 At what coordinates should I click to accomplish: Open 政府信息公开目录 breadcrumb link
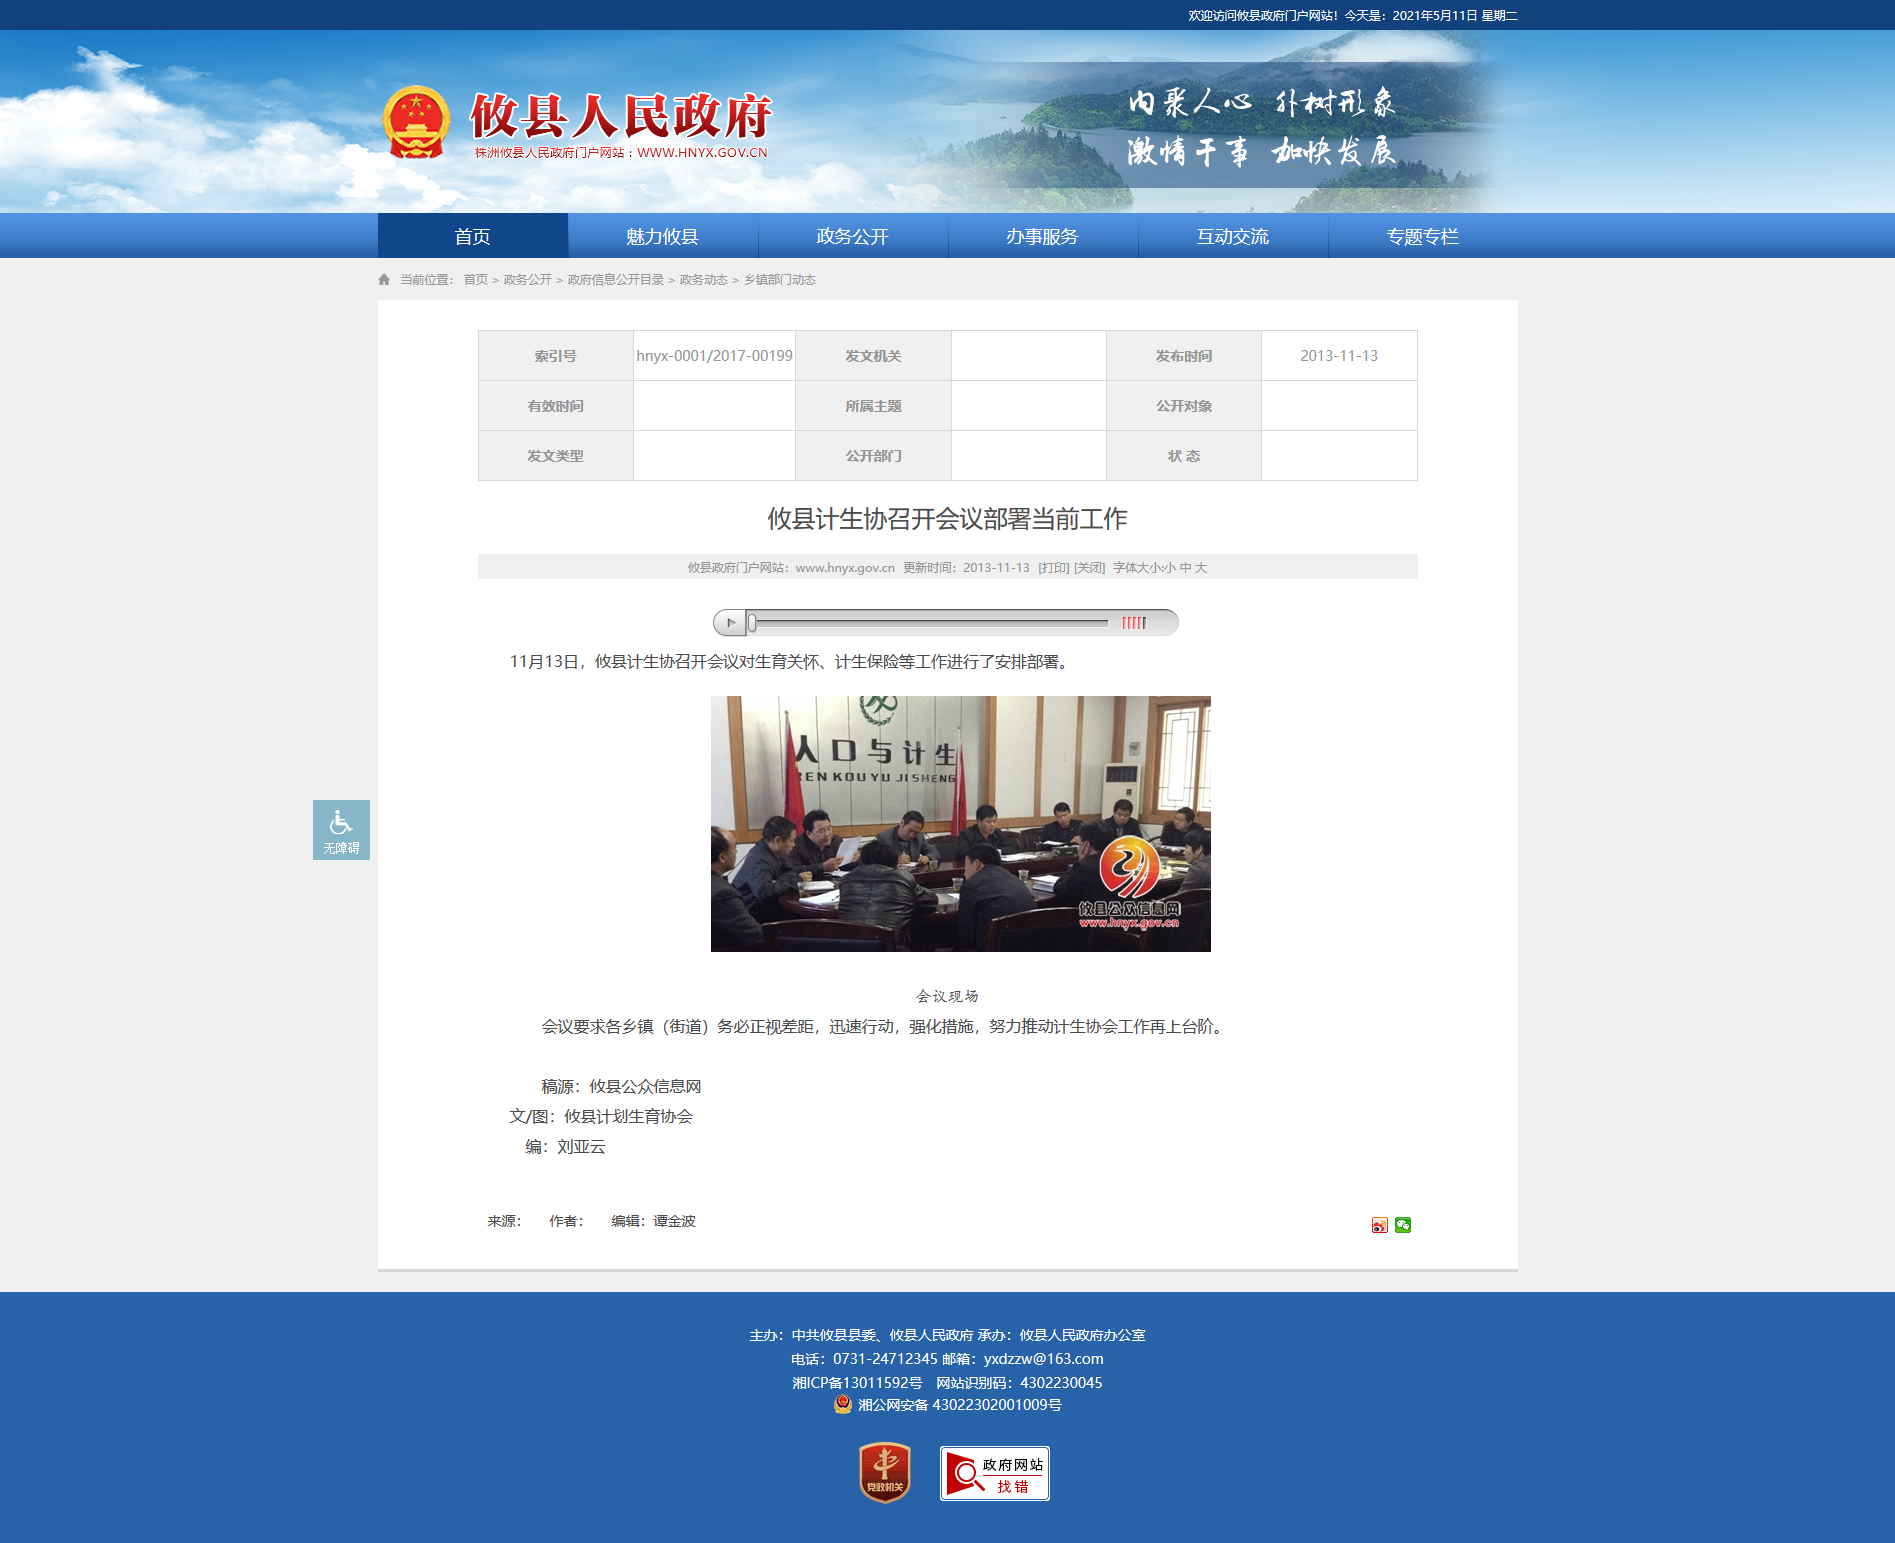(x=615, y=280)
